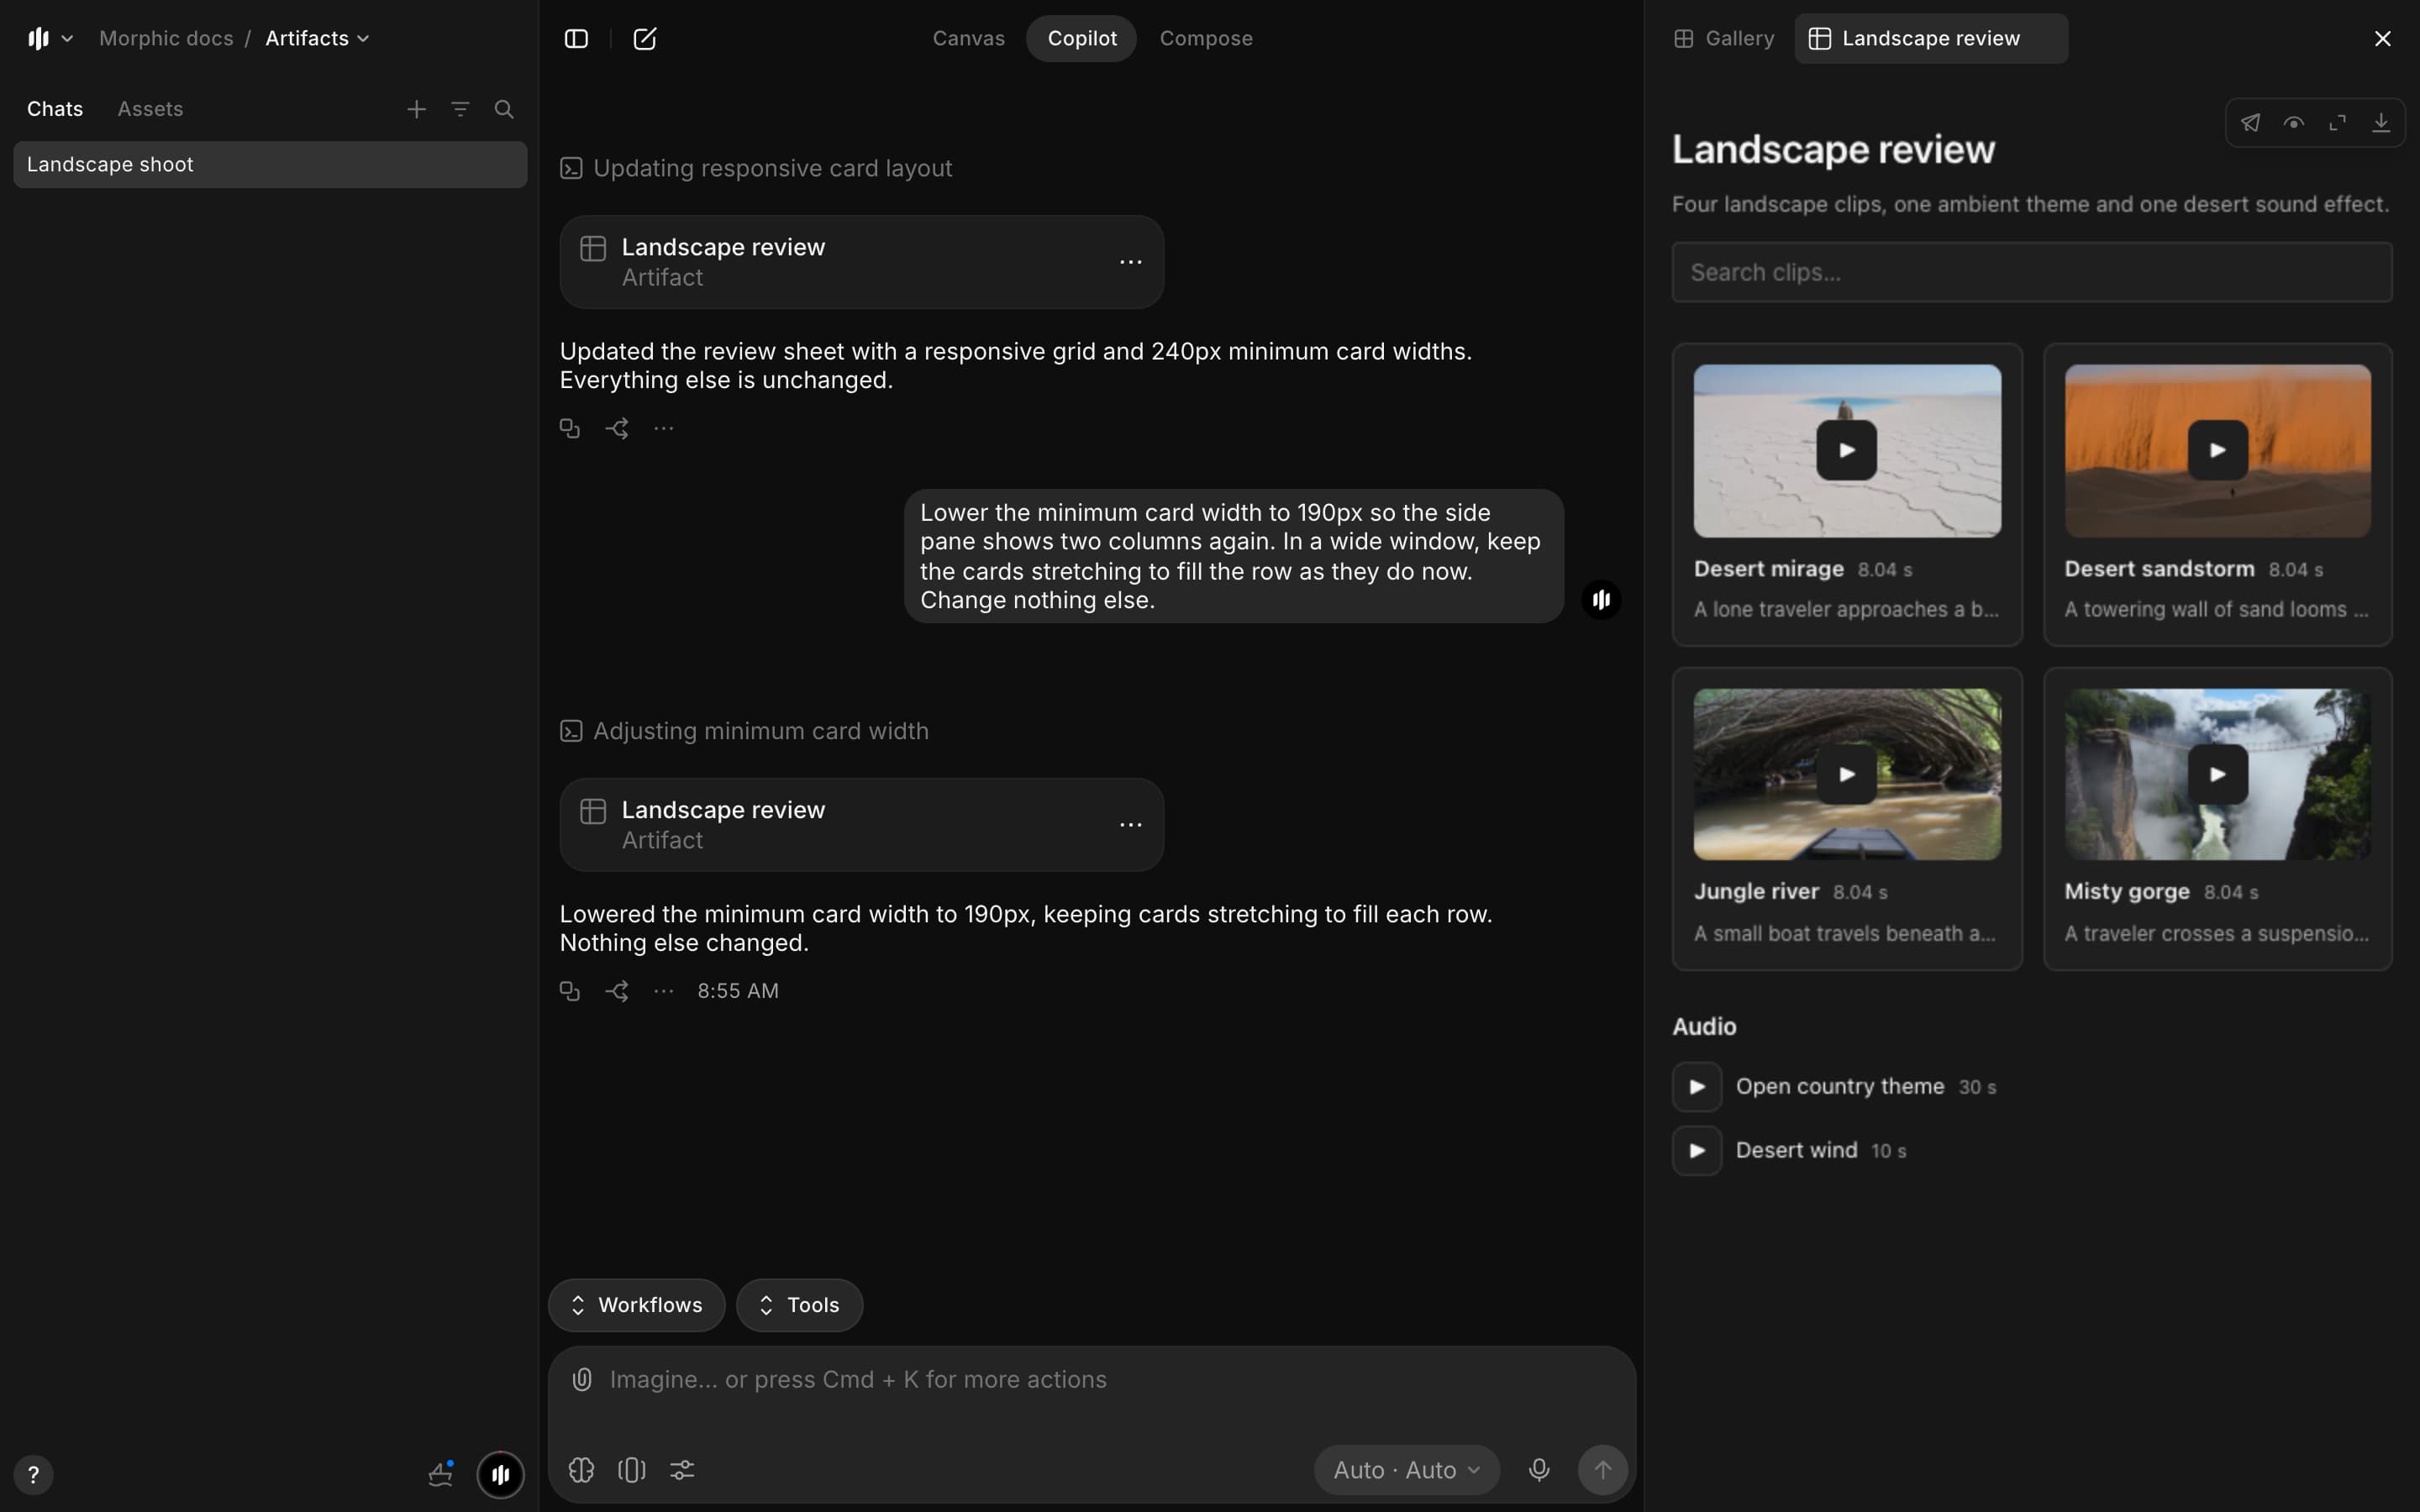Toggle the artifact preview eye icon

(2294, 123)
